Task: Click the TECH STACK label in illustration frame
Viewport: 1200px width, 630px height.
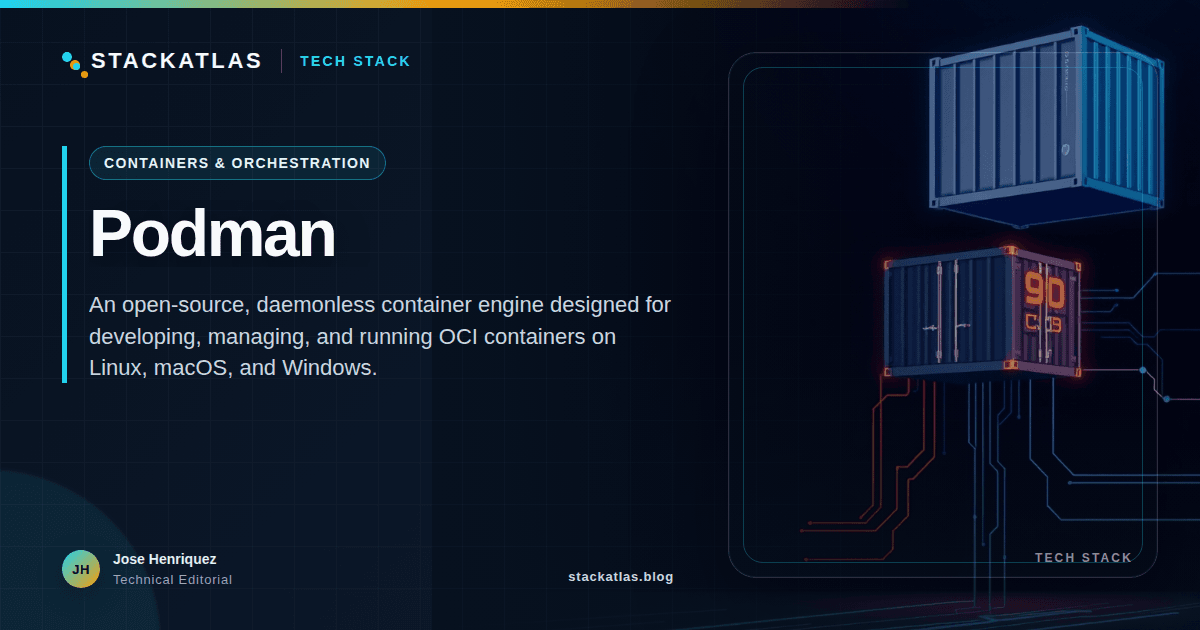Action: (x=1083, y=558)
